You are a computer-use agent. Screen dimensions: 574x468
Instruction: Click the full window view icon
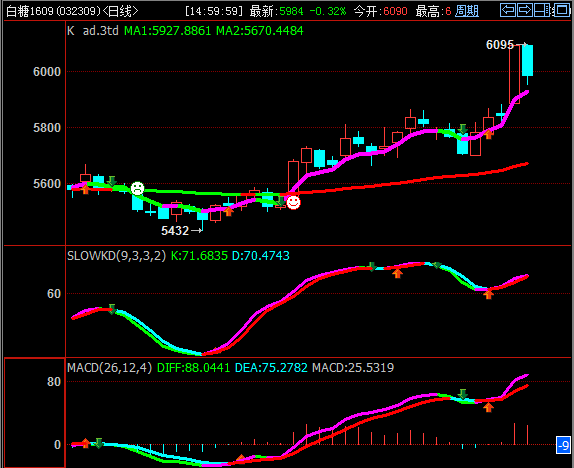(x=561, y=10)
